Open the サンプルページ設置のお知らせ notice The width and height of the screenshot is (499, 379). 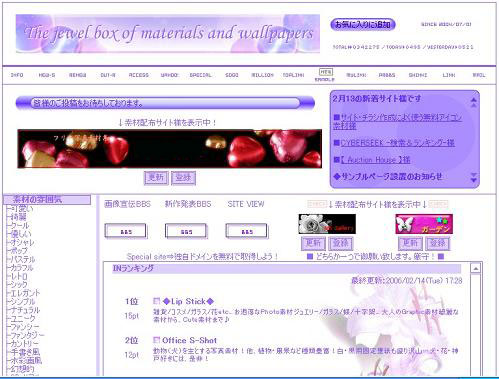388,177
